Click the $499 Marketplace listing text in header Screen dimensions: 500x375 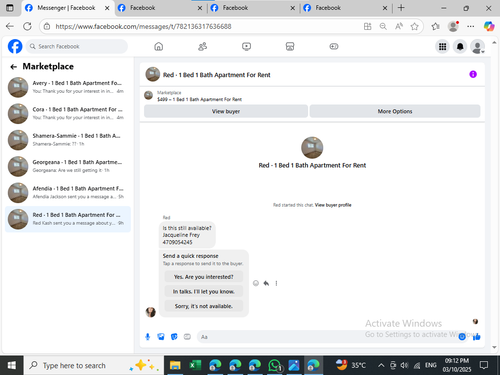(199, 99)
